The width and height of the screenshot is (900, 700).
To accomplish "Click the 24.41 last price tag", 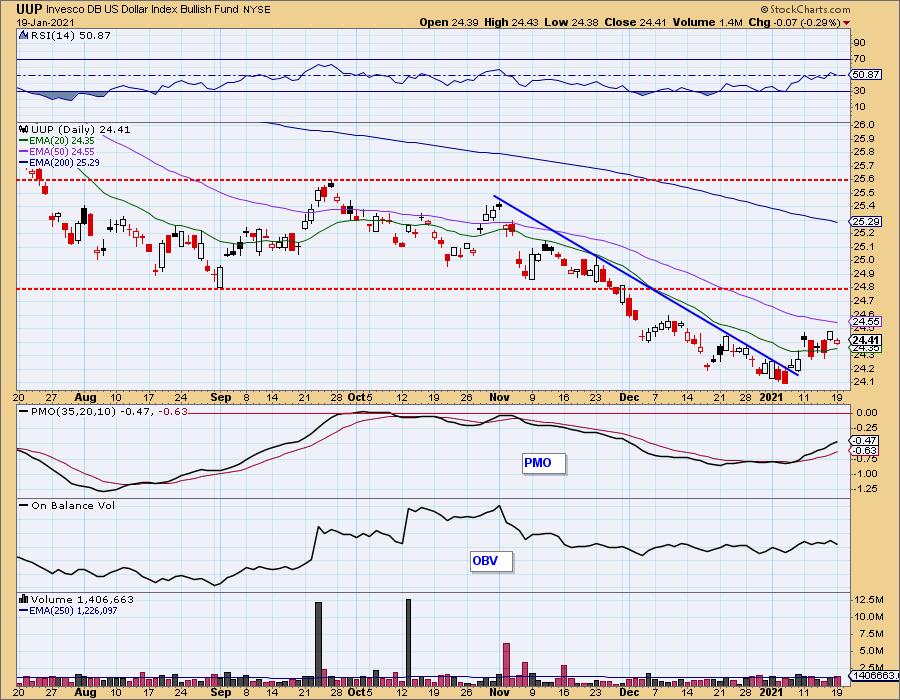I will (867, 340).
